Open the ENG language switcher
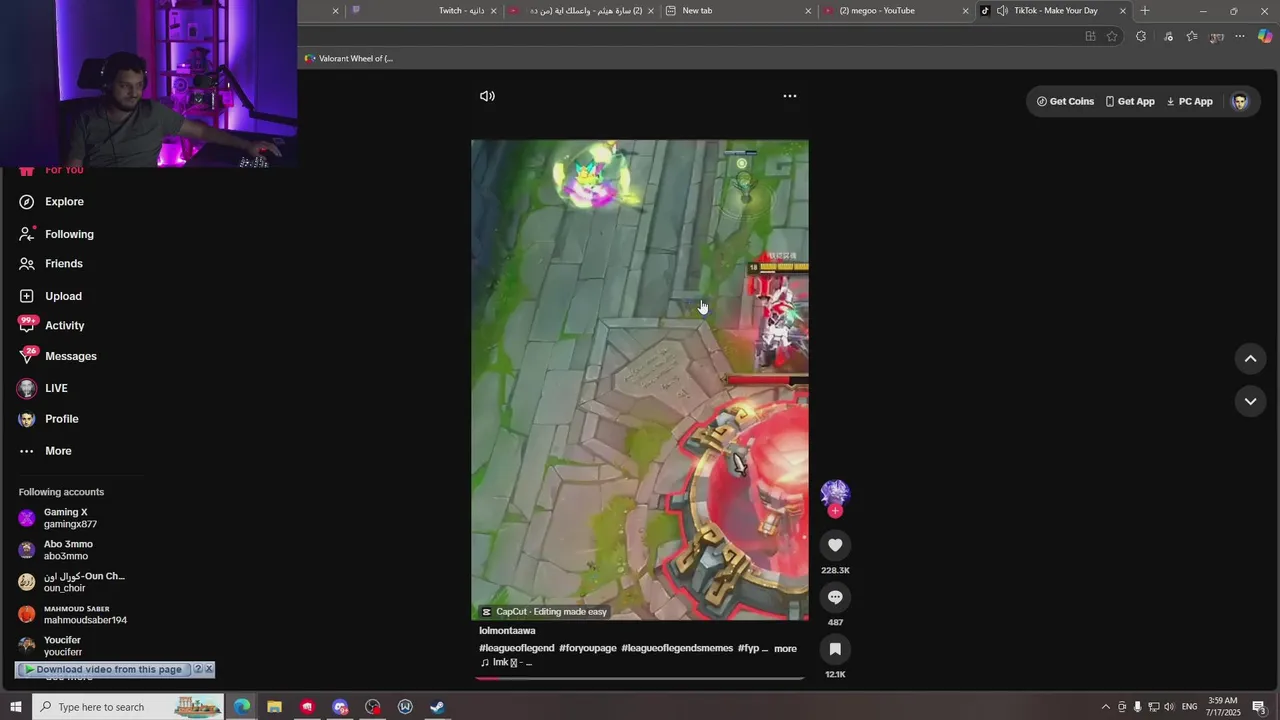Image resolution: width=1280 pixels, height=720 pixels. [x=1189, y=707]
